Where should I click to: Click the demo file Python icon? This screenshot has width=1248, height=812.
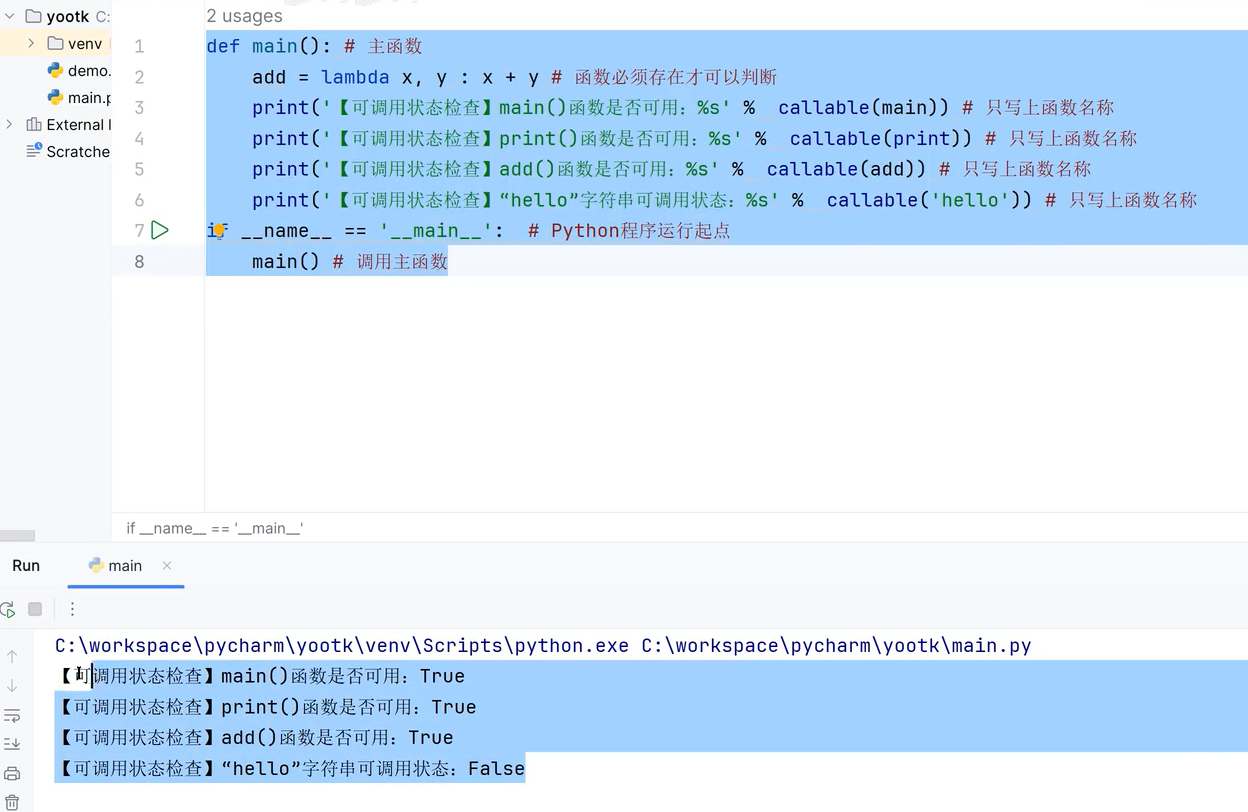[x=55, y=70]
